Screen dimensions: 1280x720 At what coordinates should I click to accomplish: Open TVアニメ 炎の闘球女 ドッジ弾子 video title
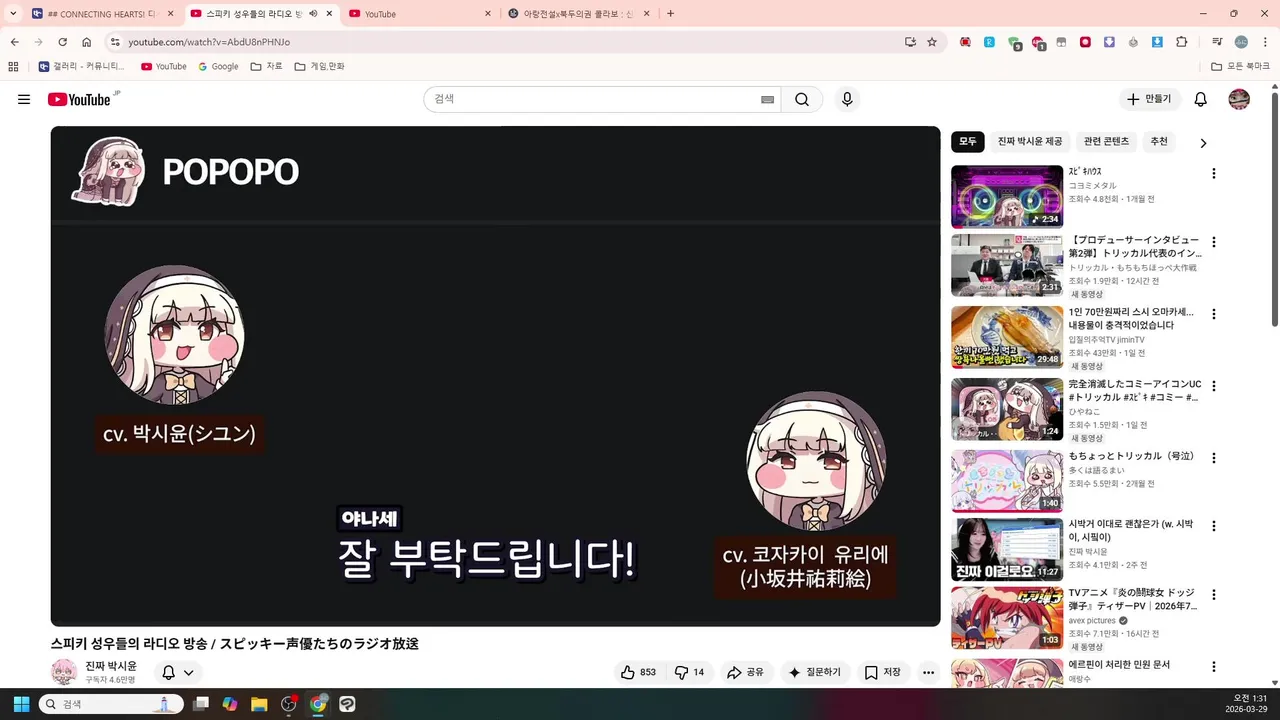coord(1133,599)
